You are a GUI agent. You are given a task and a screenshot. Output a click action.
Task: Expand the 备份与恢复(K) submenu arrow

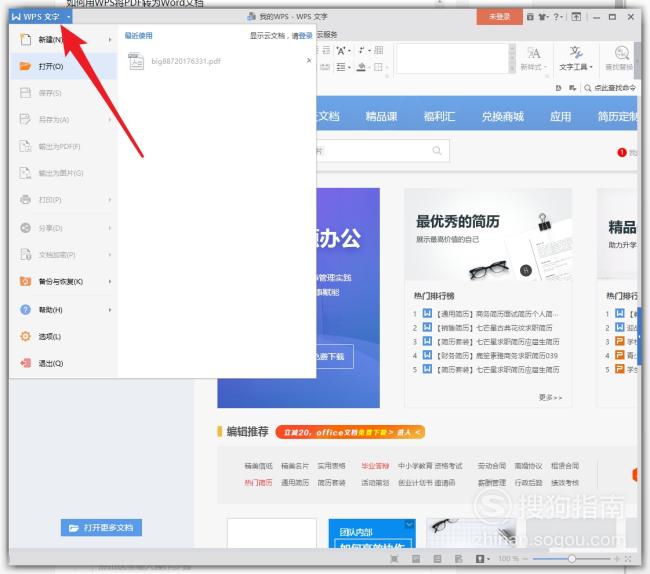(x=110, y=282)
